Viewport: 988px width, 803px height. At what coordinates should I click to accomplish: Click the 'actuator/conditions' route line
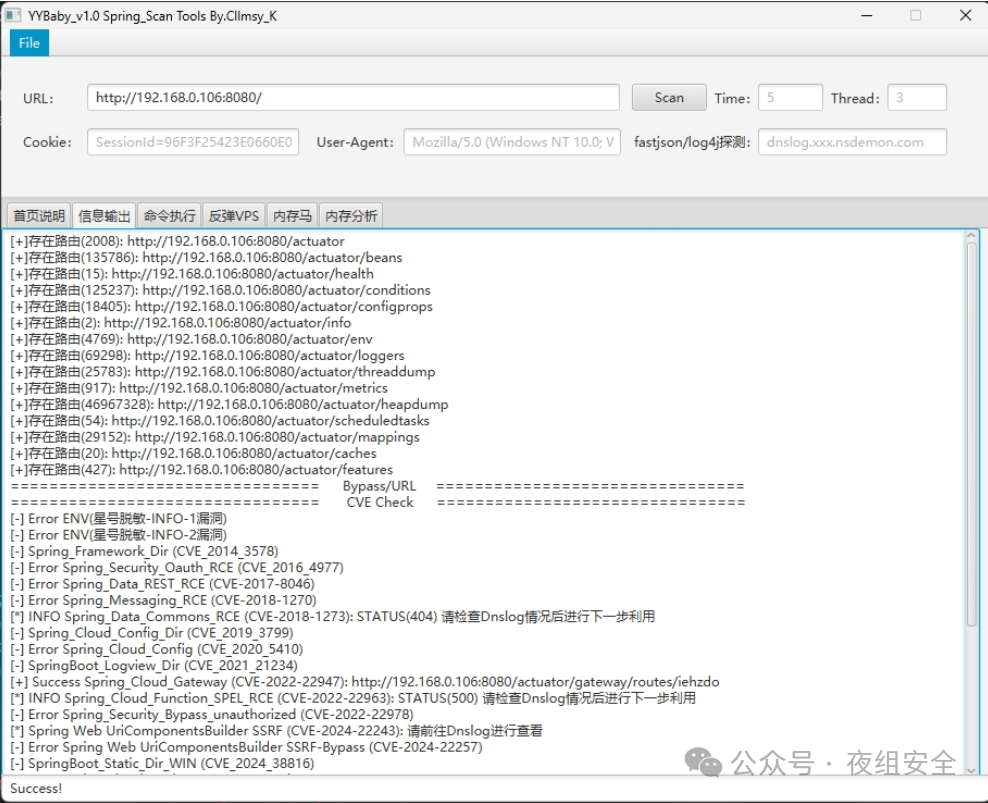point(221,290)
